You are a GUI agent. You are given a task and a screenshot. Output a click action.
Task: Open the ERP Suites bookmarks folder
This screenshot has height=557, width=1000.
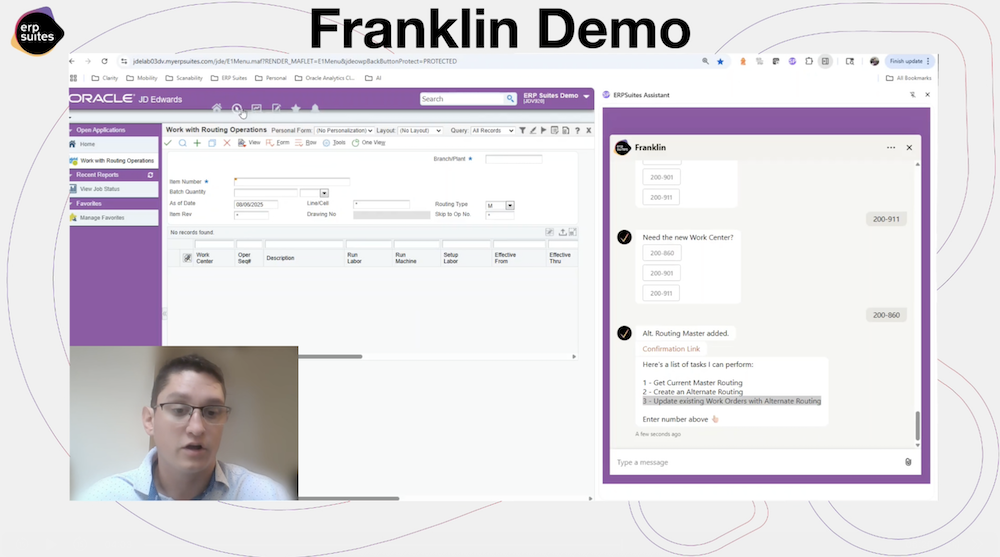click(x=229, y=78)
